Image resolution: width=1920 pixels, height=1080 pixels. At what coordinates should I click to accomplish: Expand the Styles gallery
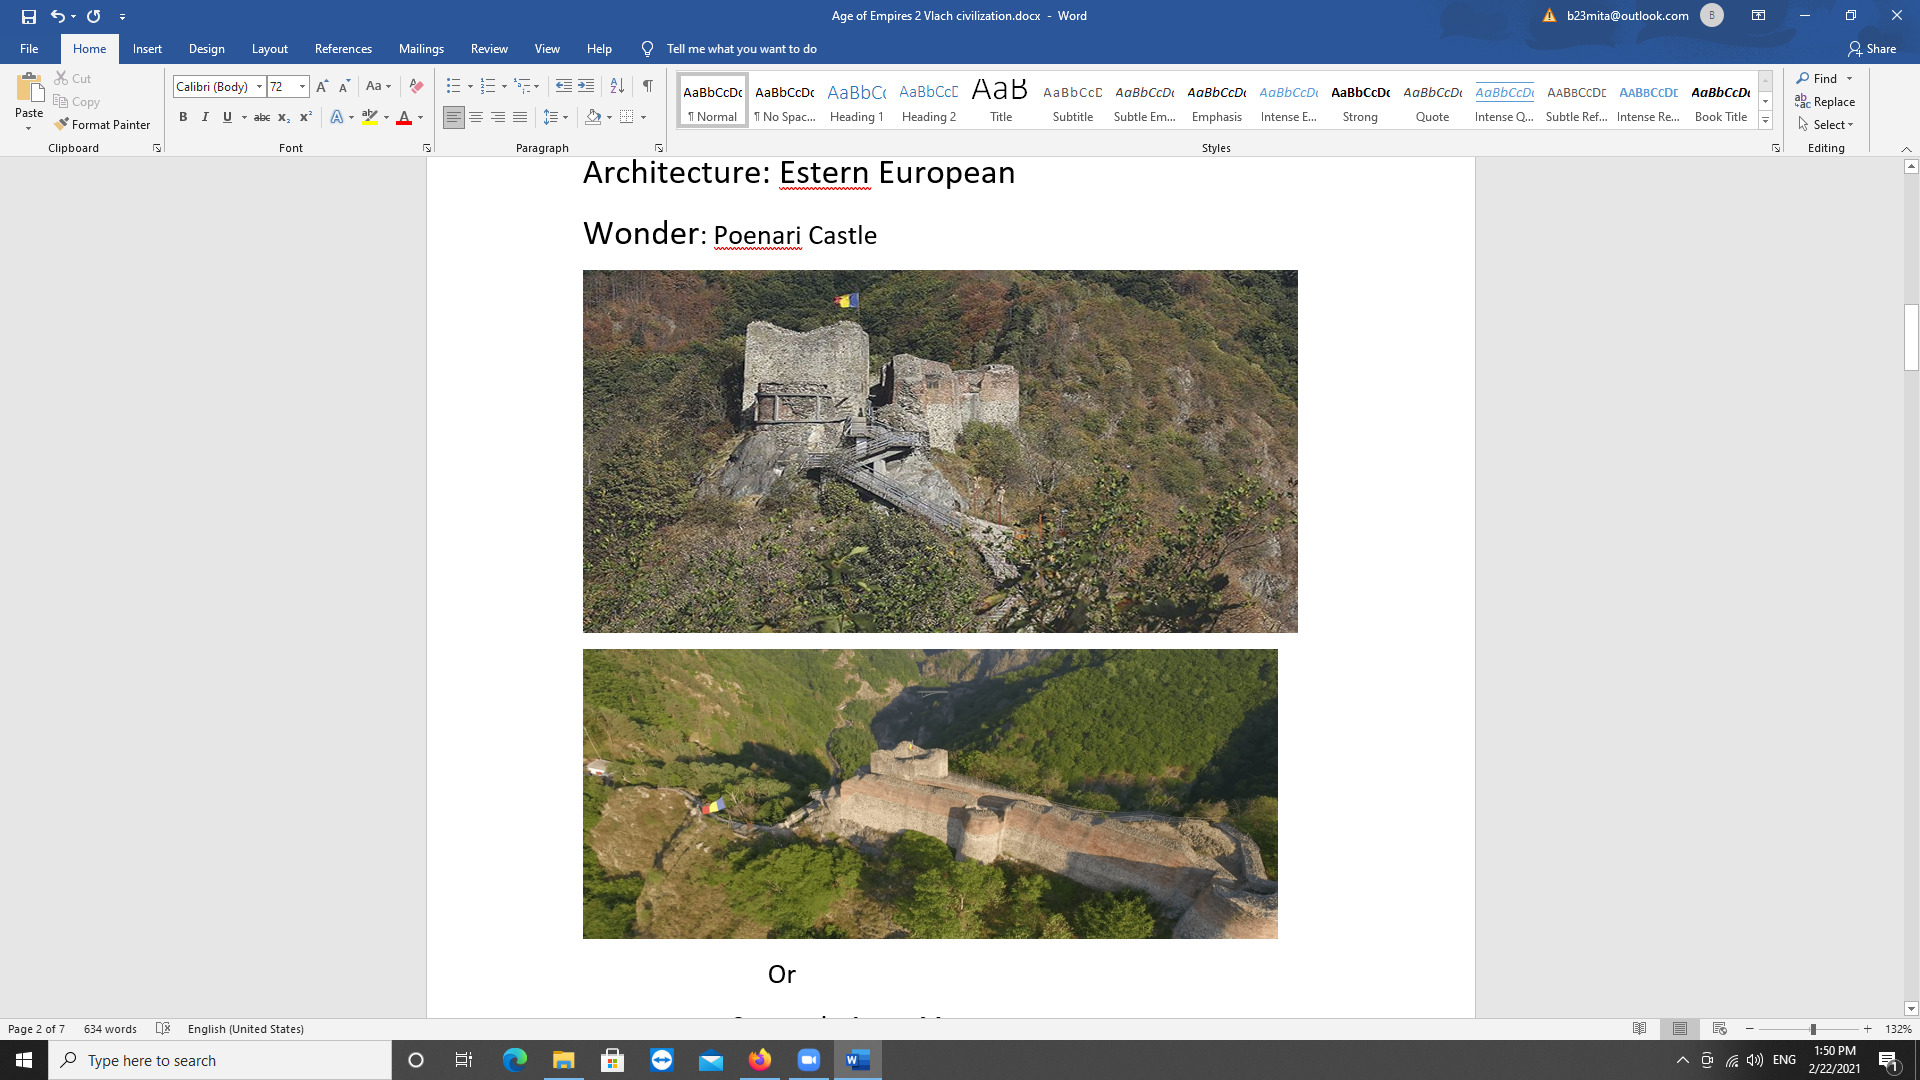coord(1766,121)
